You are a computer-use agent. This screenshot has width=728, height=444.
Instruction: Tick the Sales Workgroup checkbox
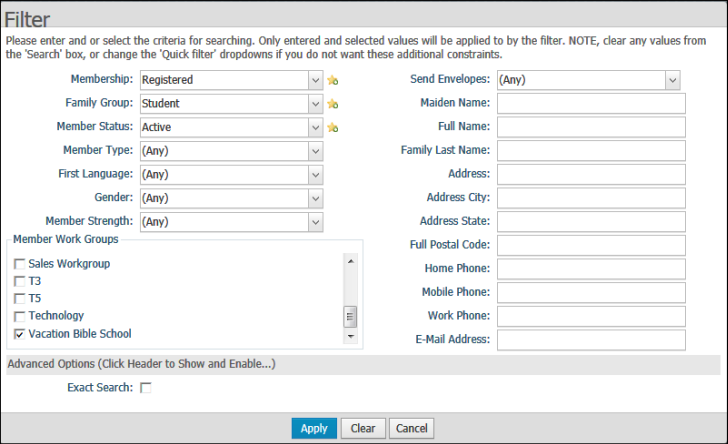coord(20,264)
